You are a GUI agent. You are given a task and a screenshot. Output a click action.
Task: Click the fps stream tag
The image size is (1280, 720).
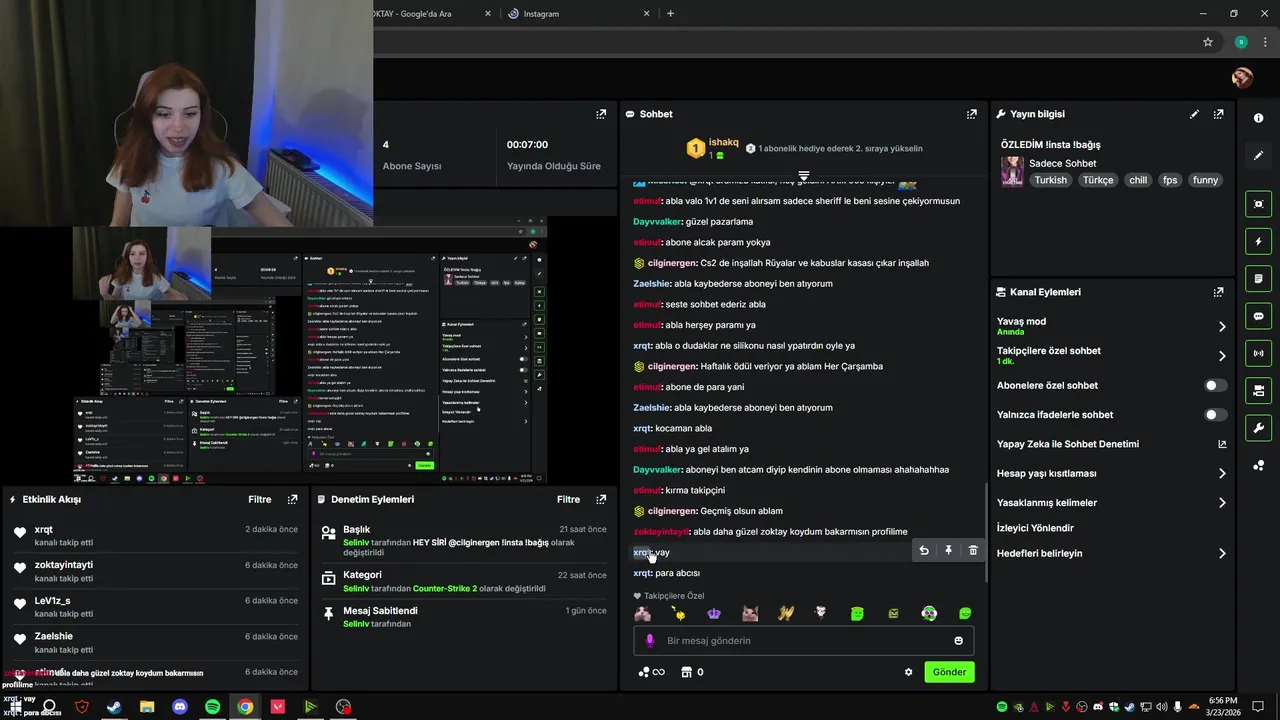tap(1169, 180)
